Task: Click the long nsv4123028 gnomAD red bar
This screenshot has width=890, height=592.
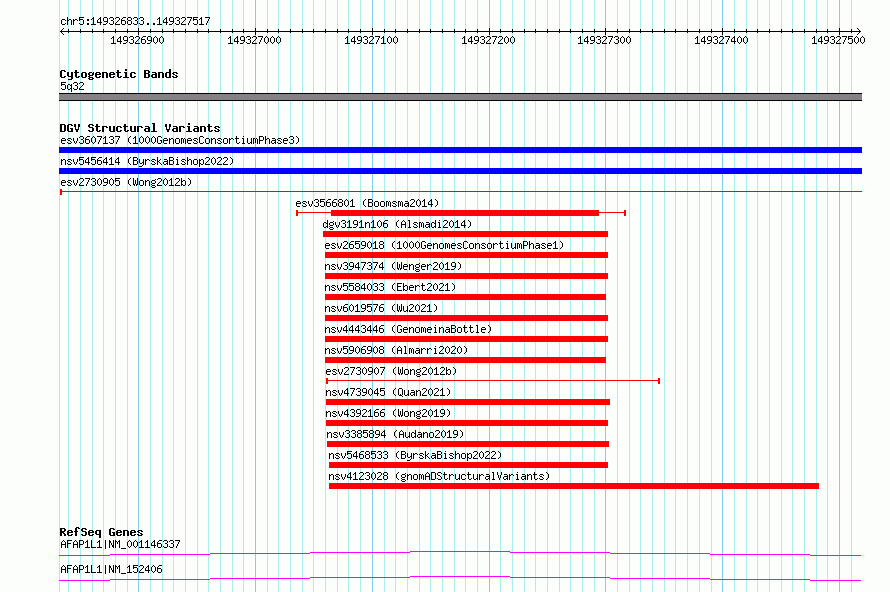Action: click(574, 486)
